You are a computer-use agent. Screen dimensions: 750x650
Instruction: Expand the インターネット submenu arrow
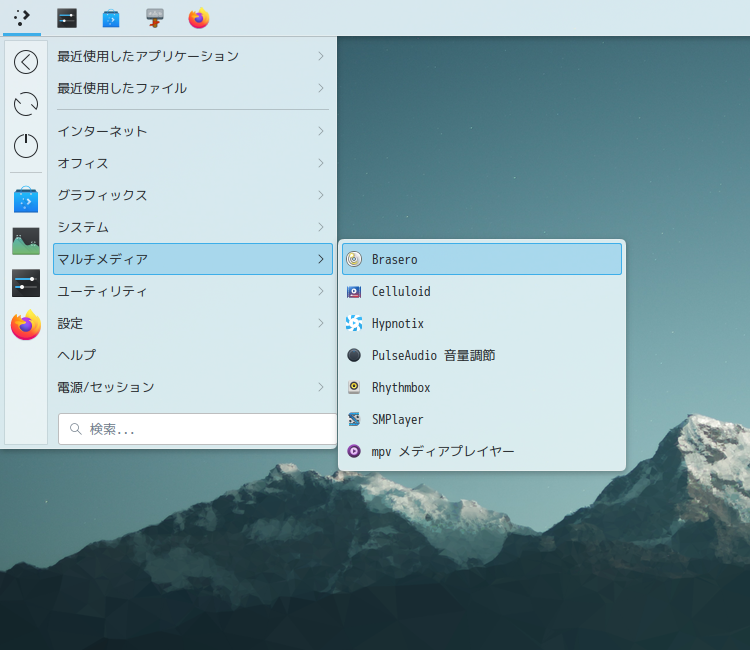pyautogui.click(x=321, y=131)
